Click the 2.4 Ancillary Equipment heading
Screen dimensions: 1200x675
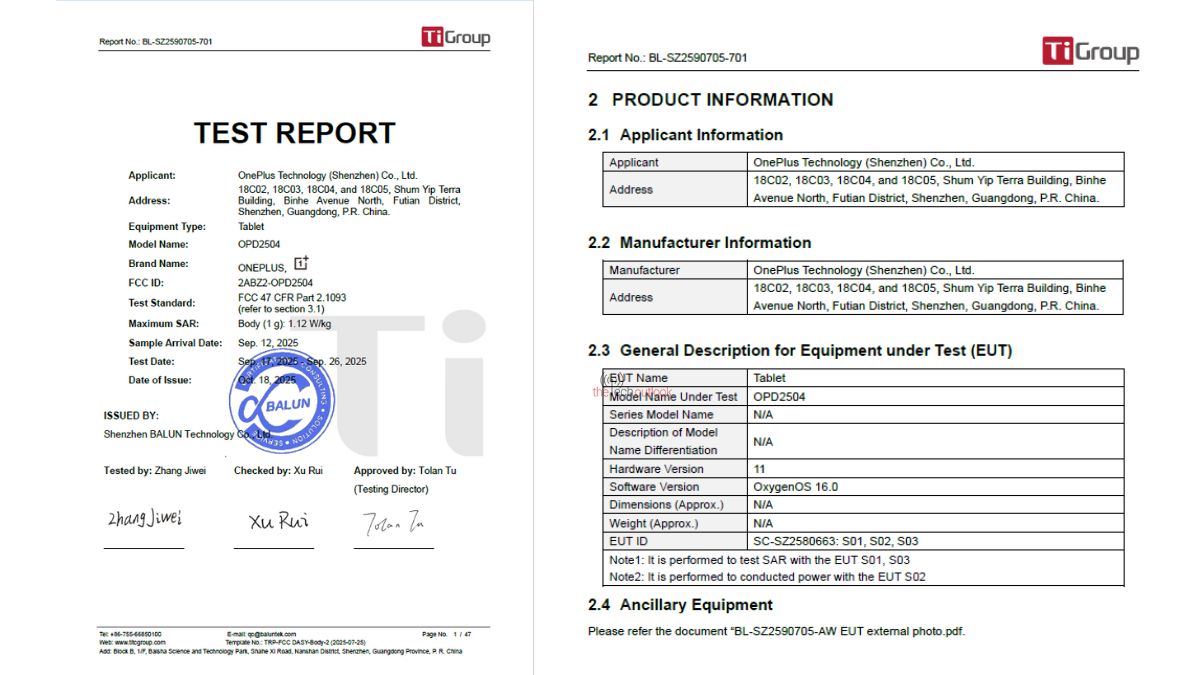pyautogui.click(x=680, y=605)
